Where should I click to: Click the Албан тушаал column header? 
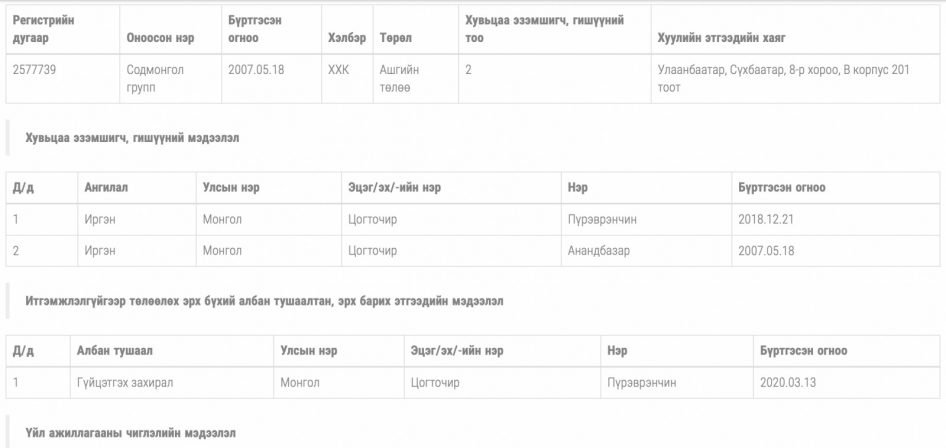click(x=115, y=351)
